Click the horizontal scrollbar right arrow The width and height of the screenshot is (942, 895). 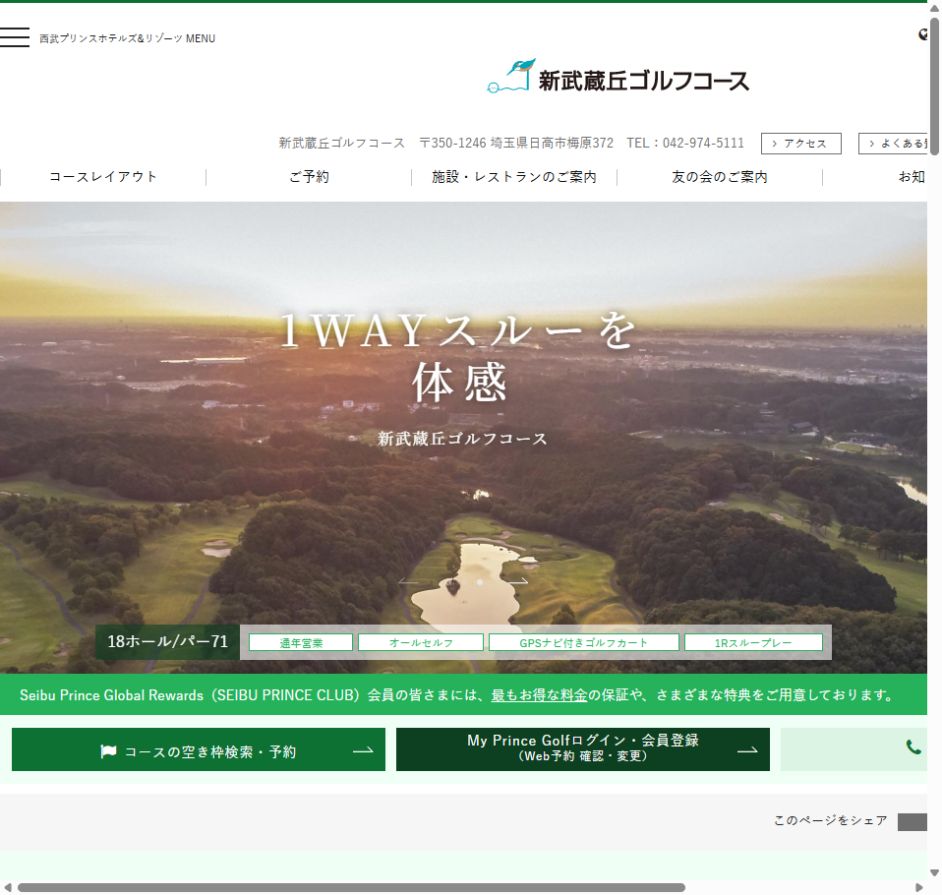pos(919,887)
